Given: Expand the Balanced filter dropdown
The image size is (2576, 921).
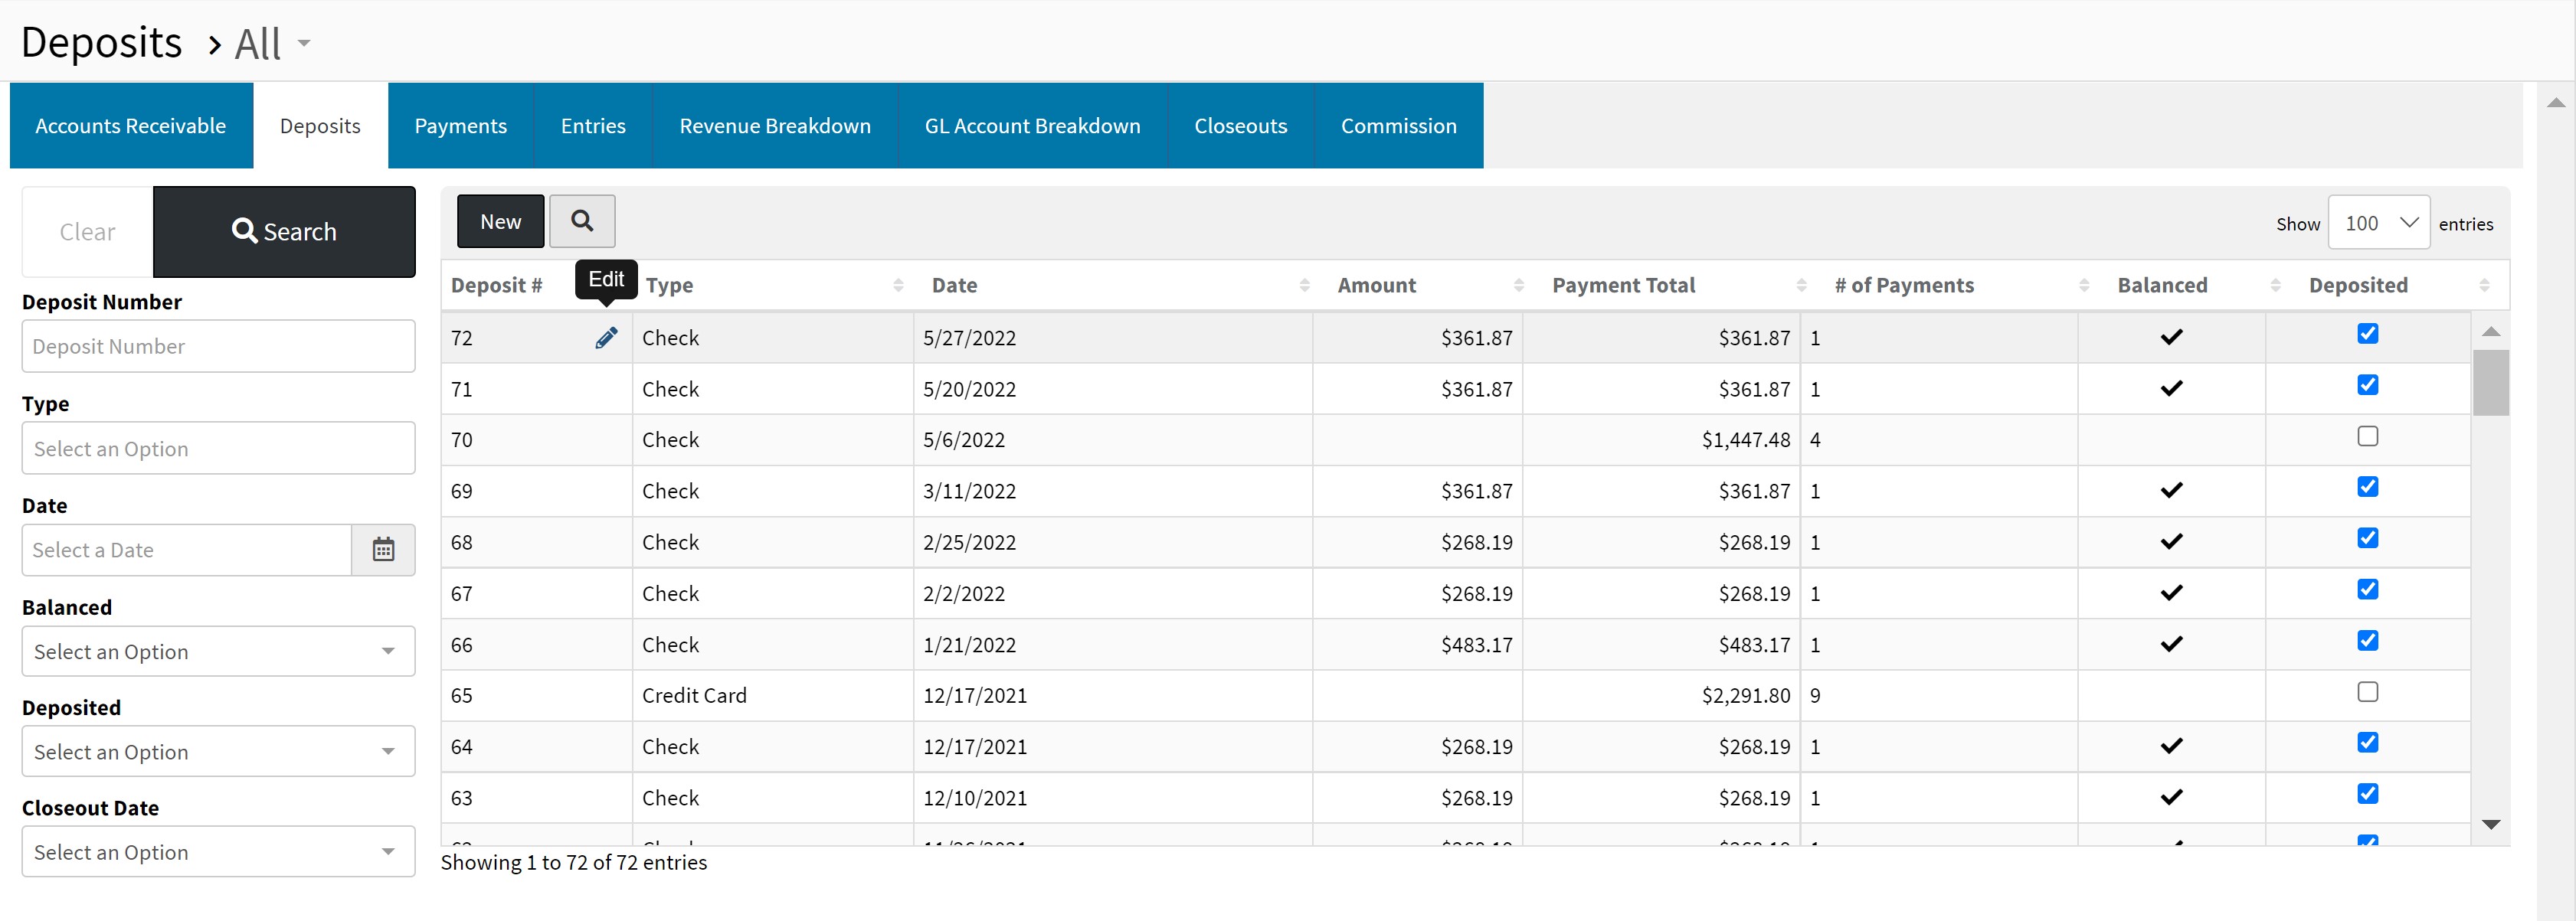Looking at the screenshot, I should (218, 652).
